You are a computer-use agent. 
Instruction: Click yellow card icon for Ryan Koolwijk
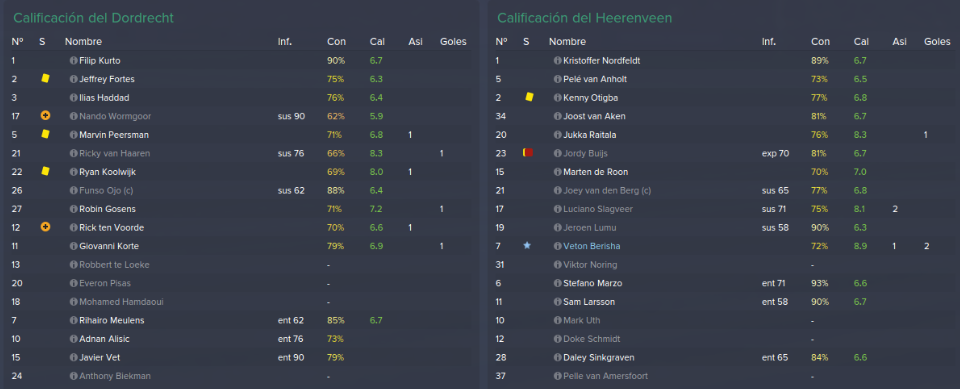pyautogui.click(x=45, y=172)
